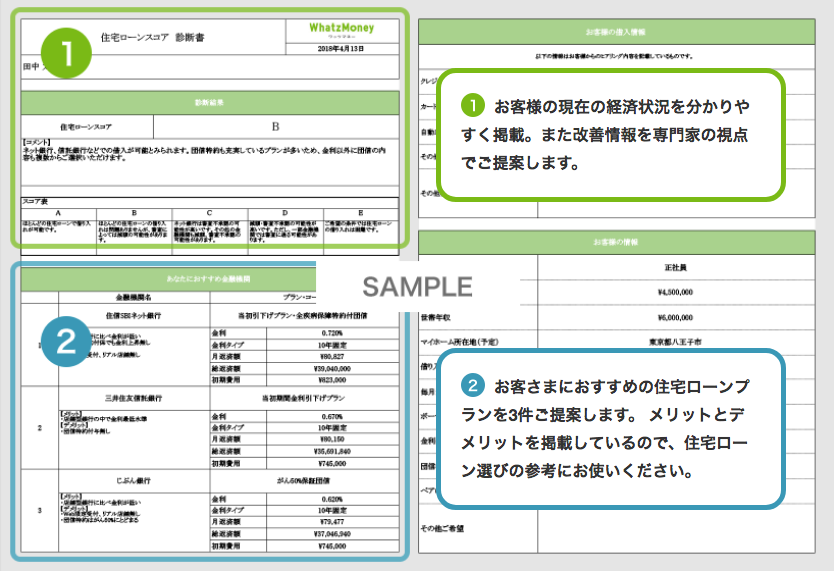Viewport: 834px width, 571px height.
Task: Select total repayment ¥39,040,000
Action: click(332, 368)
